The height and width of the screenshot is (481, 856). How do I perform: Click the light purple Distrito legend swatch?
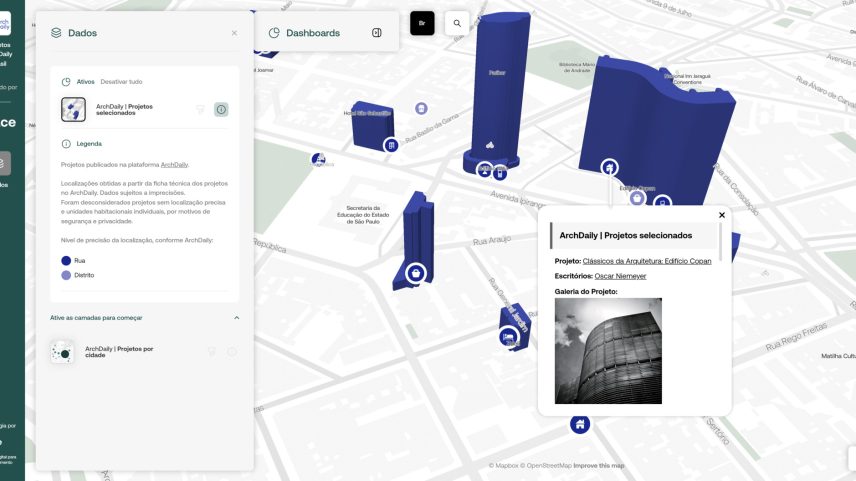tap(66, 275)
